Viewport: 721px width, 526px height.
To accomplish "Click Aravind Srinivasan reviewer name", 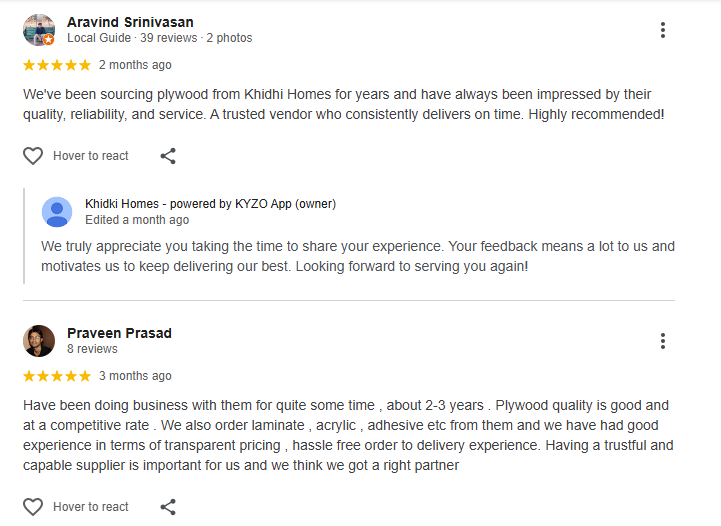I will point(130,21).
